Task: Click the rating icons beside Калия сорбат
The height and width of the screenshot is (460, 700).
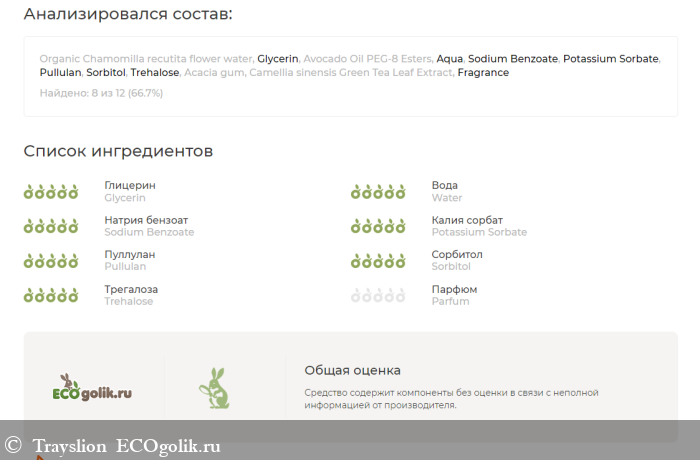Action: click(378, 226)
